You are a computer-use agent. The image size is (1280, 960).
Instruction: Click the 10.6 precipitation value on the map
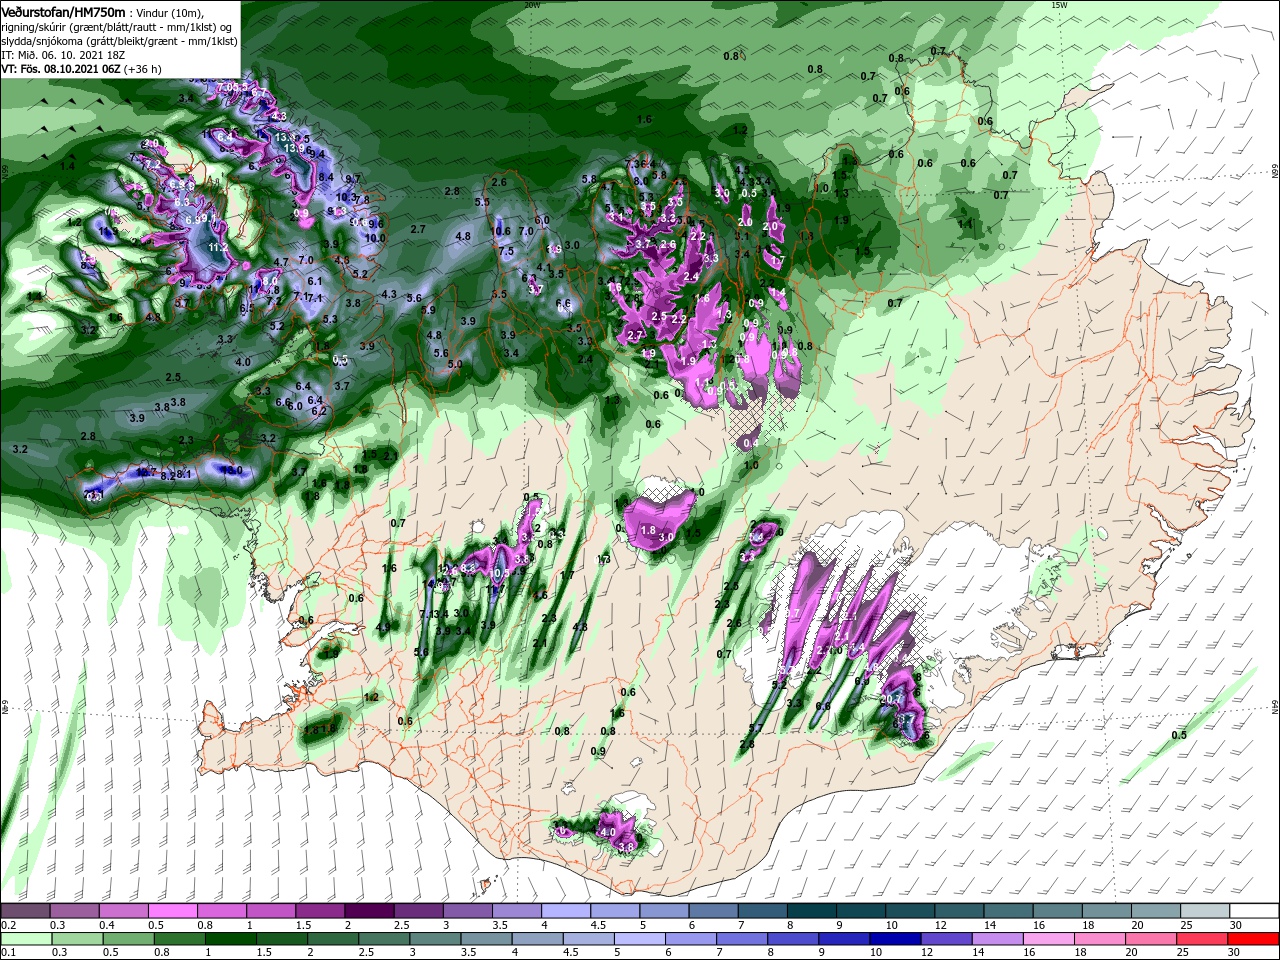(500, 231)
